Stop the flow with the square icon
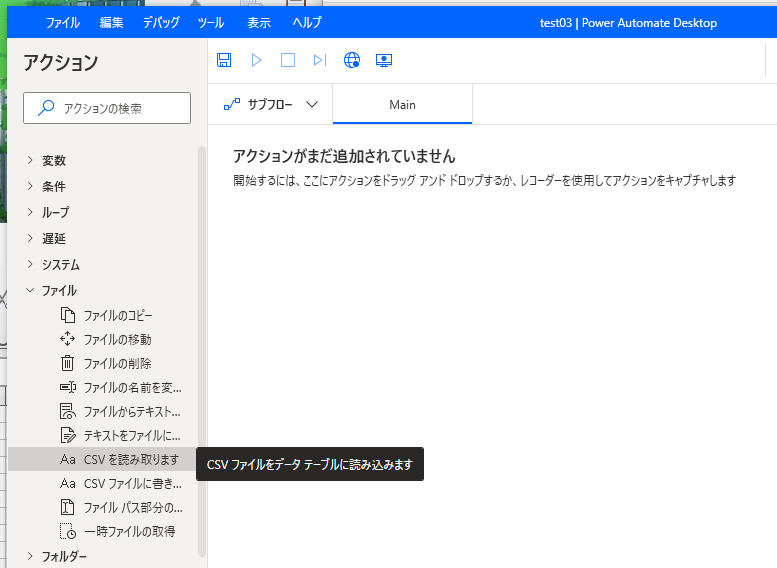 pyautogui.click(x=288, y=60)
